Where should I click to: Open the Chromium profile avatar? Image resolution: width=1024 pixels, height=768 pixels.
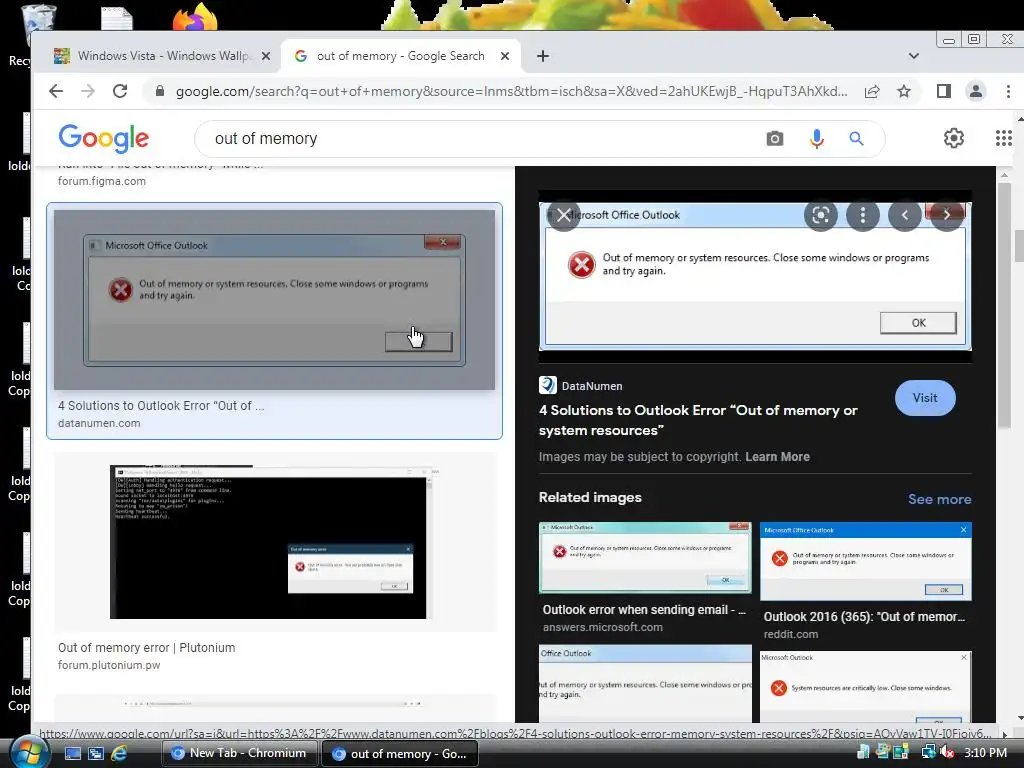tap(976, 91)
